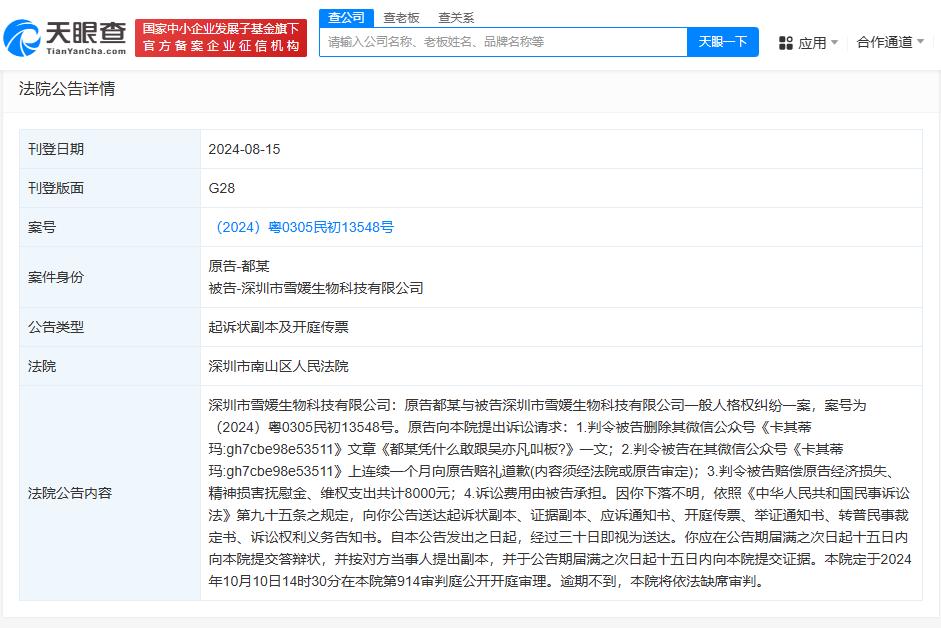The height and width of the screenshot is (628, 941).
Task: Click the 刊登日期 label cell
Action: 110,149
